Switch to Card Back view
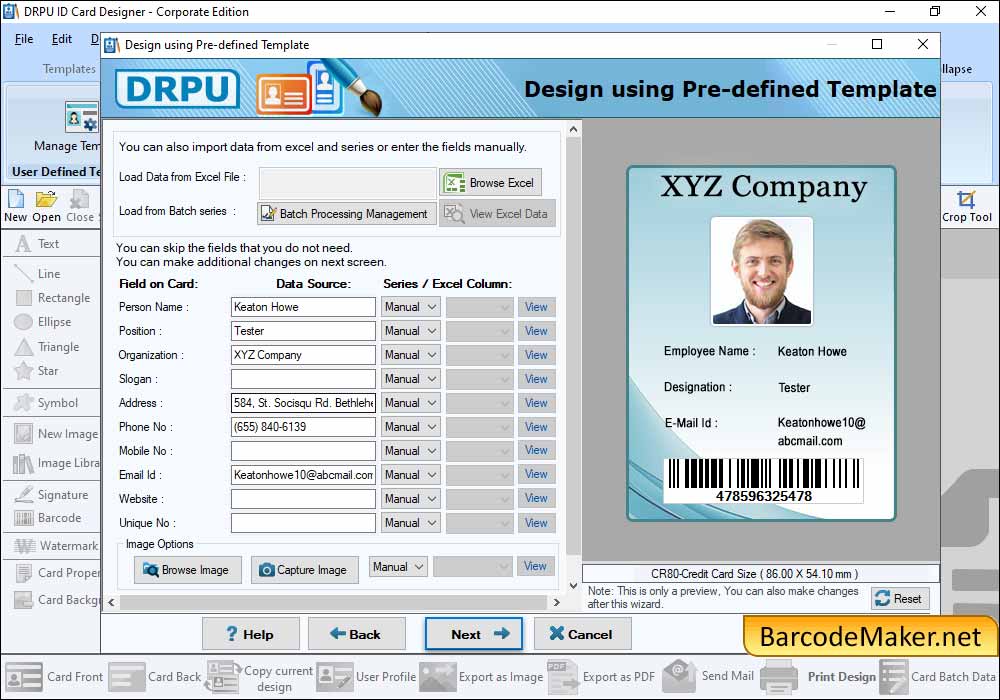 (154, 676)
